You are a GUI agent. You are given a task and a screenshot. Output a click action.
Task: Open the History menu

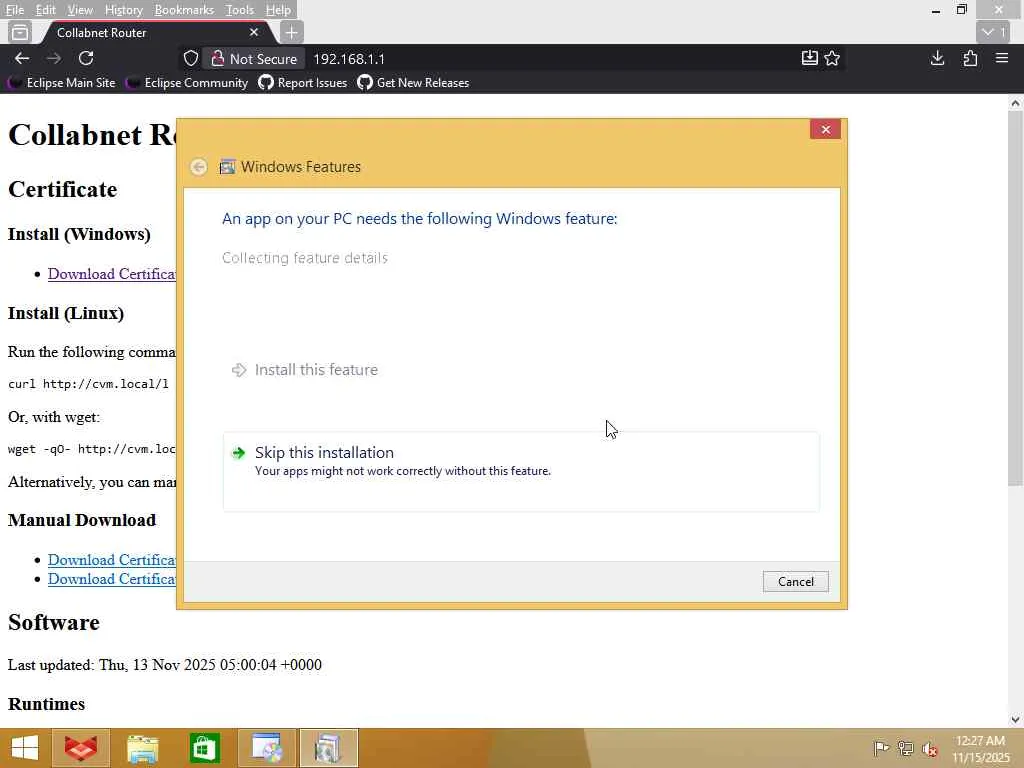click(123, 10)
